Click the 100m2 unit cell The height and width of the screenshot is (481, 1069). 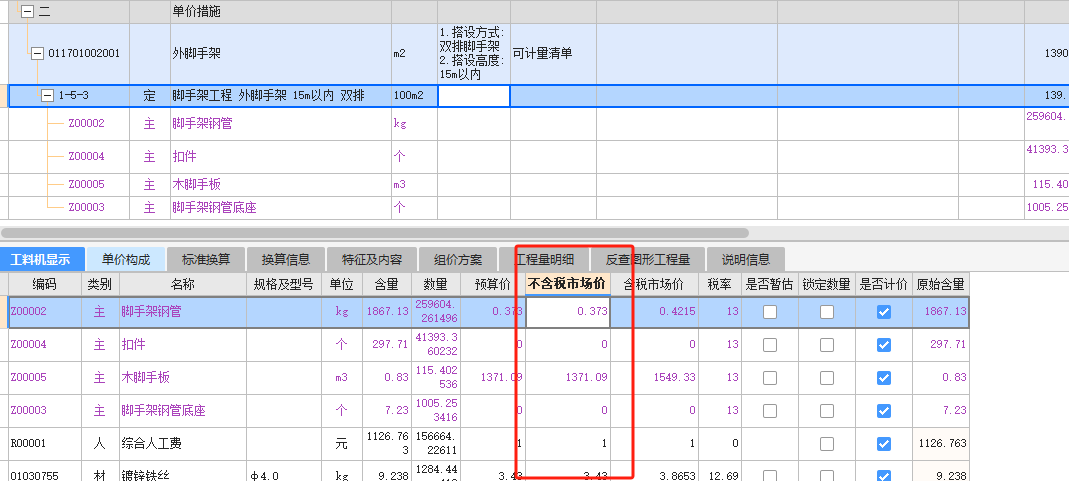414,96
